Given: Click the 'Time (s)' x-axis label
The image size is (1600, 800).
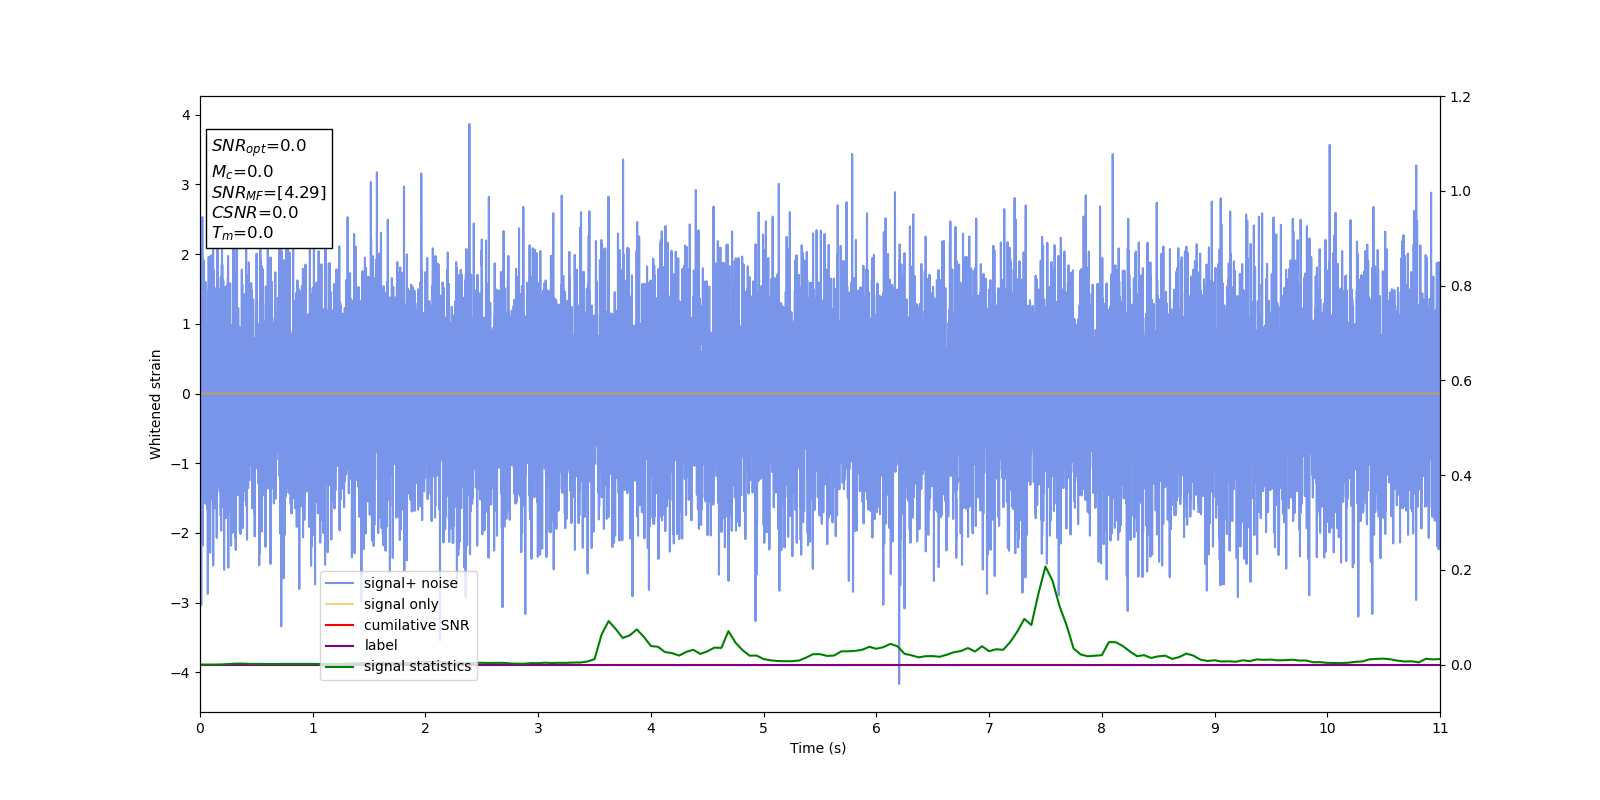Looking at the screenshot, I should tap(818, 748).
